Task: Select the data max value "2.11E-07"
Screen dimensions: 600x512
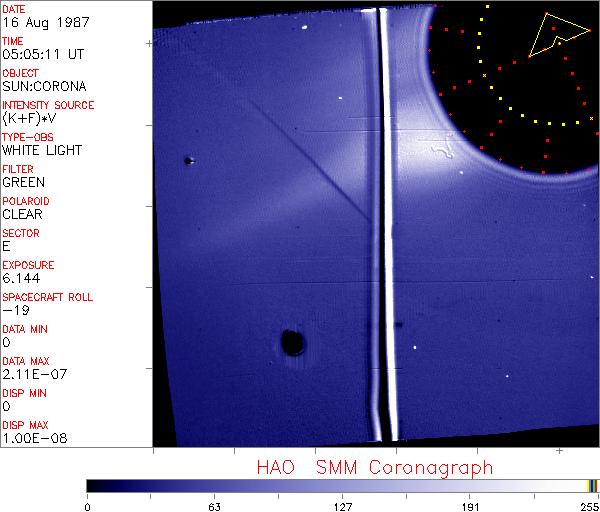Action: click(x=35, y=374)
